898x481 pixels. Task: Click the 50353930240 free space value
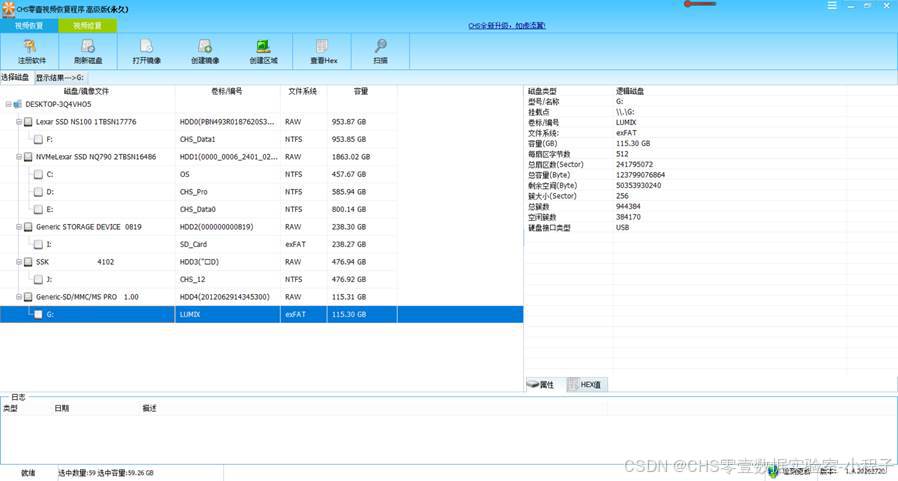[x=639, y=186]
